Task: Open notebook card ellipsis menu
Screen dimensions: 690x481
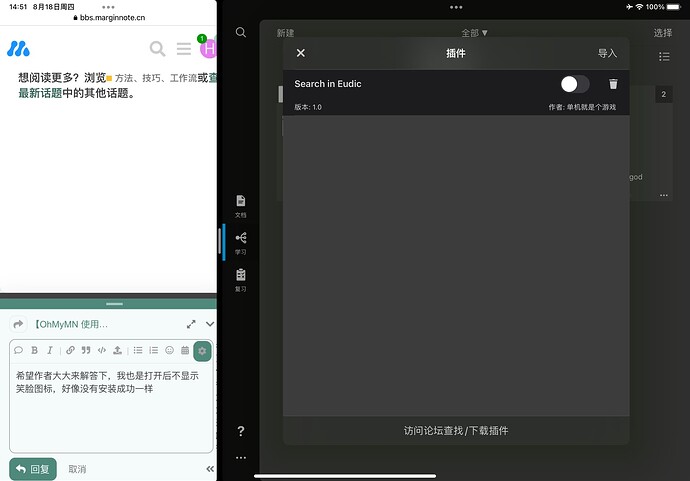Action: [664, 195]
